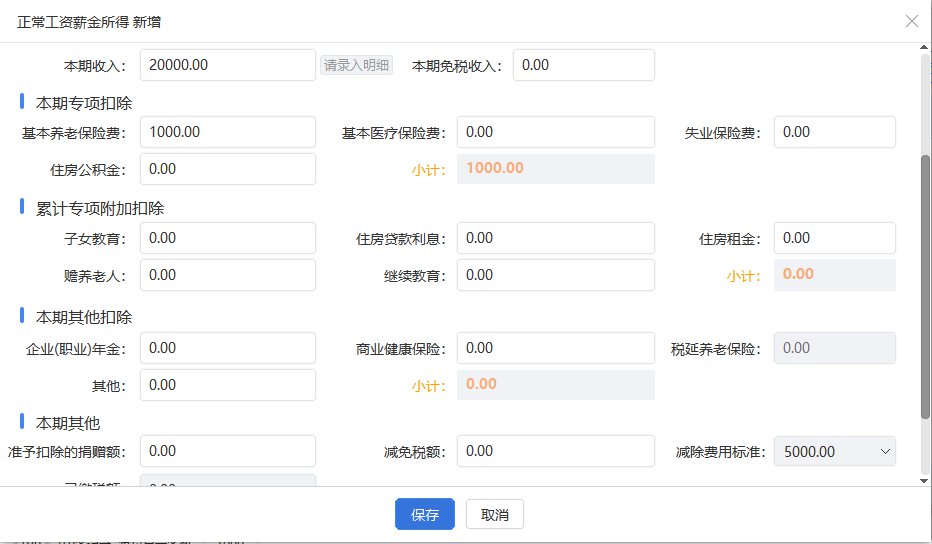Edit the 基本养老保险费 field
932x544 pixels.
click(228, 132)
